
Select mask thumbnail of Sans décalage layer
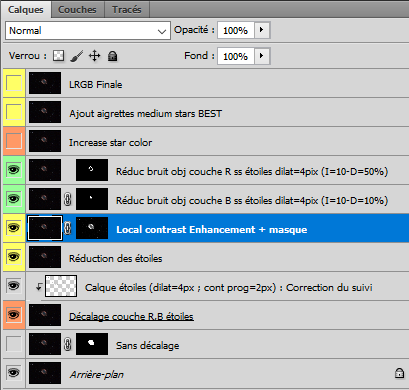click(92, 344)
